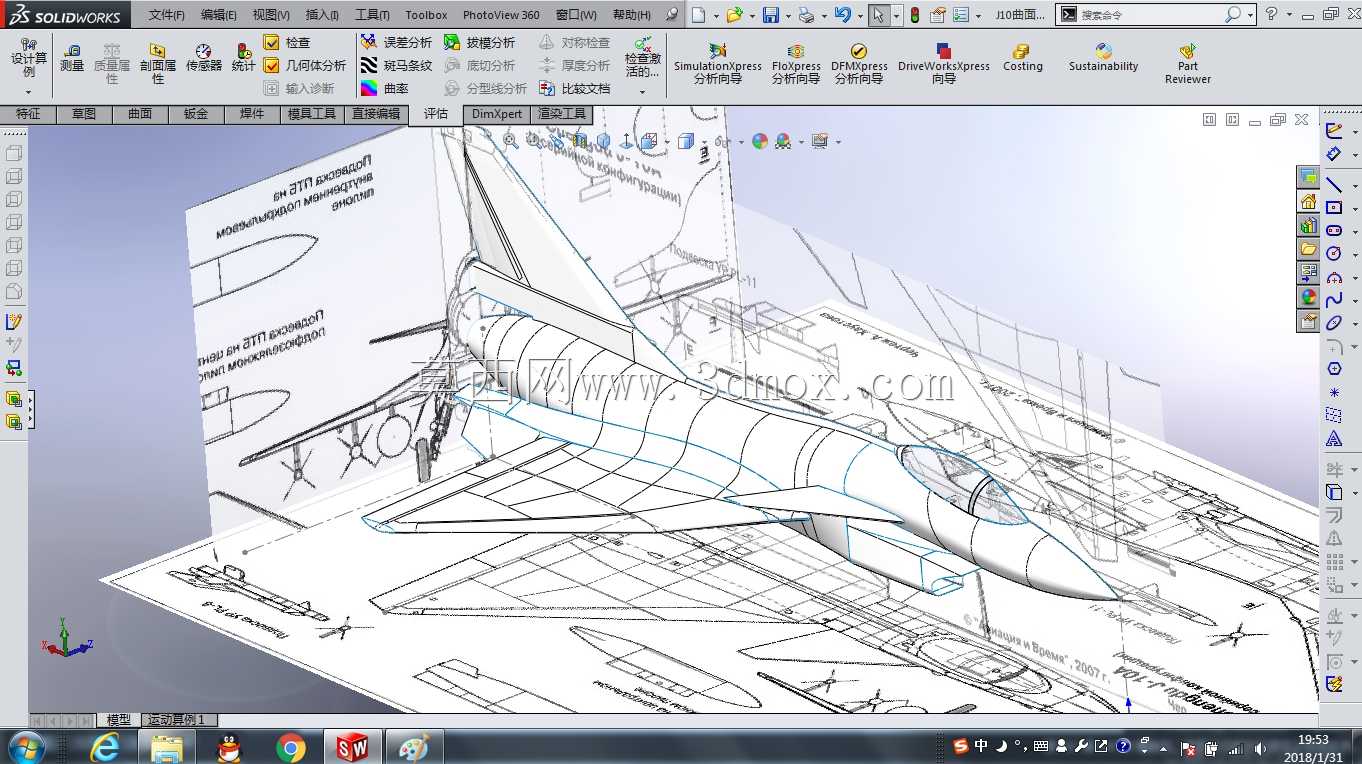Expand the 设计算例 dropdown arrow
1362x764 pixels.
tap(28, 92)
